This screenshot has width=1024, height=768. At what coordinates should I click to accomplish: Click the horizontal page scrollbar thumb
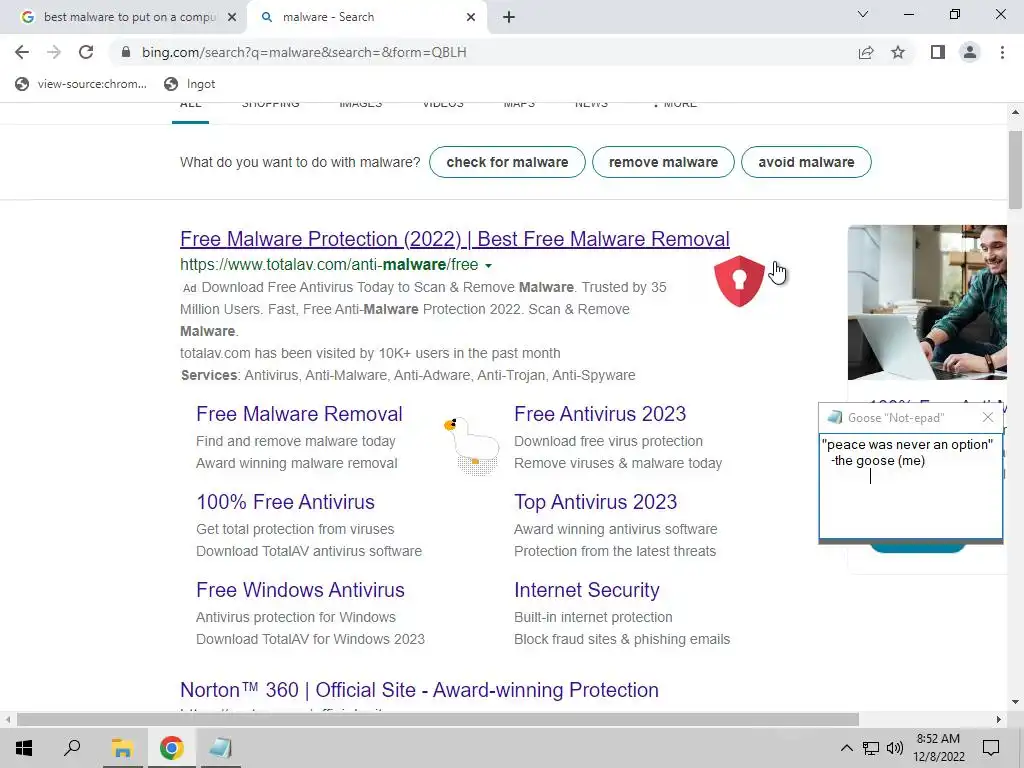point(438,720)
